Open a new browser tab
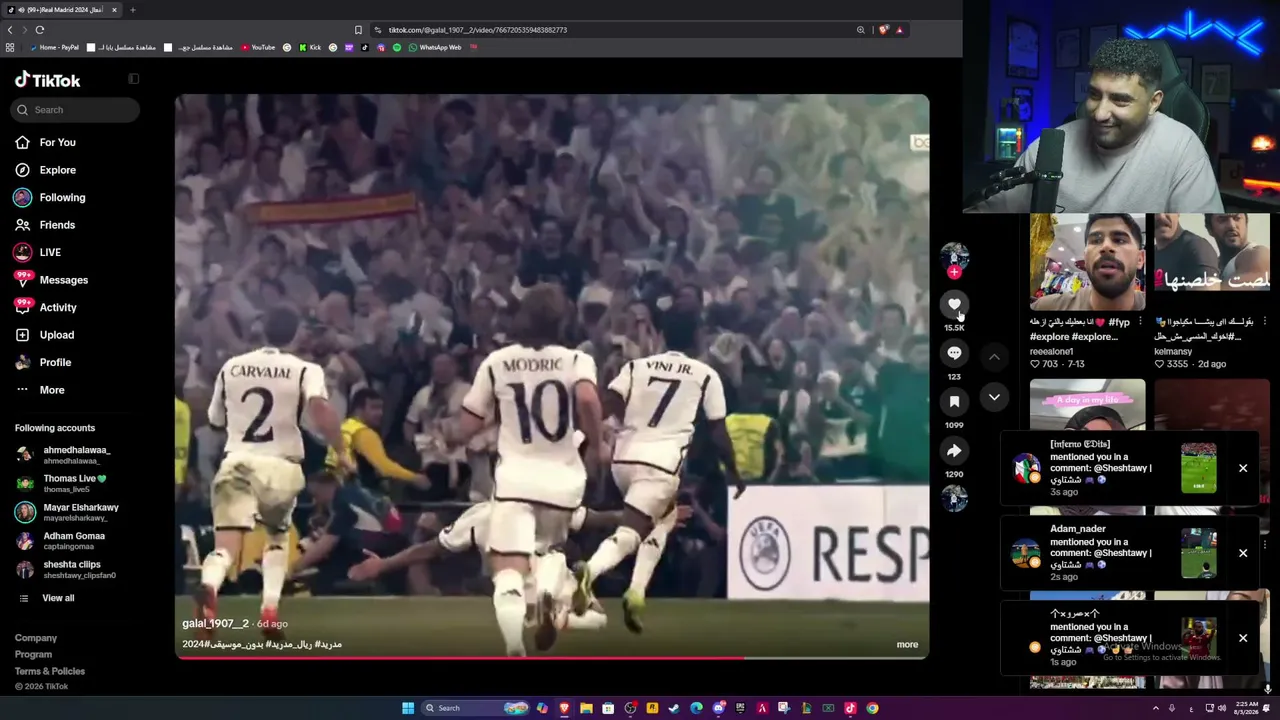This screenshot has height=720, width=1280. click(132, 10)
